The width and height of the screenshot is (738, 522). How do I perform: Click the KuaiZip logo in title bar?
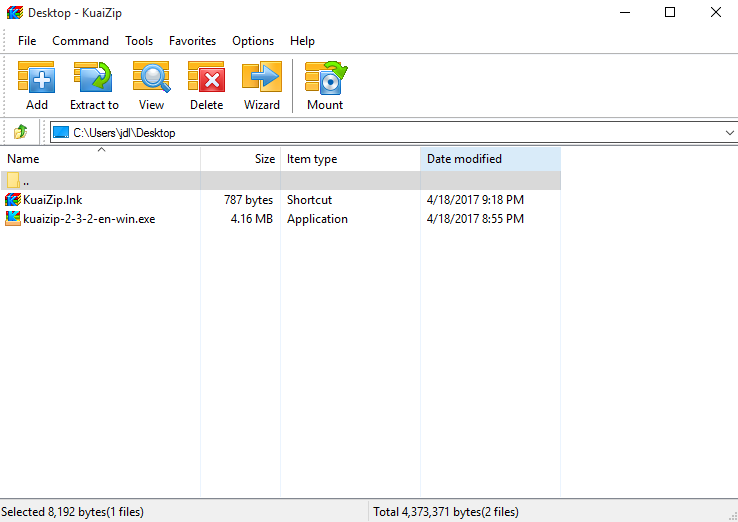tap(15, 13)
